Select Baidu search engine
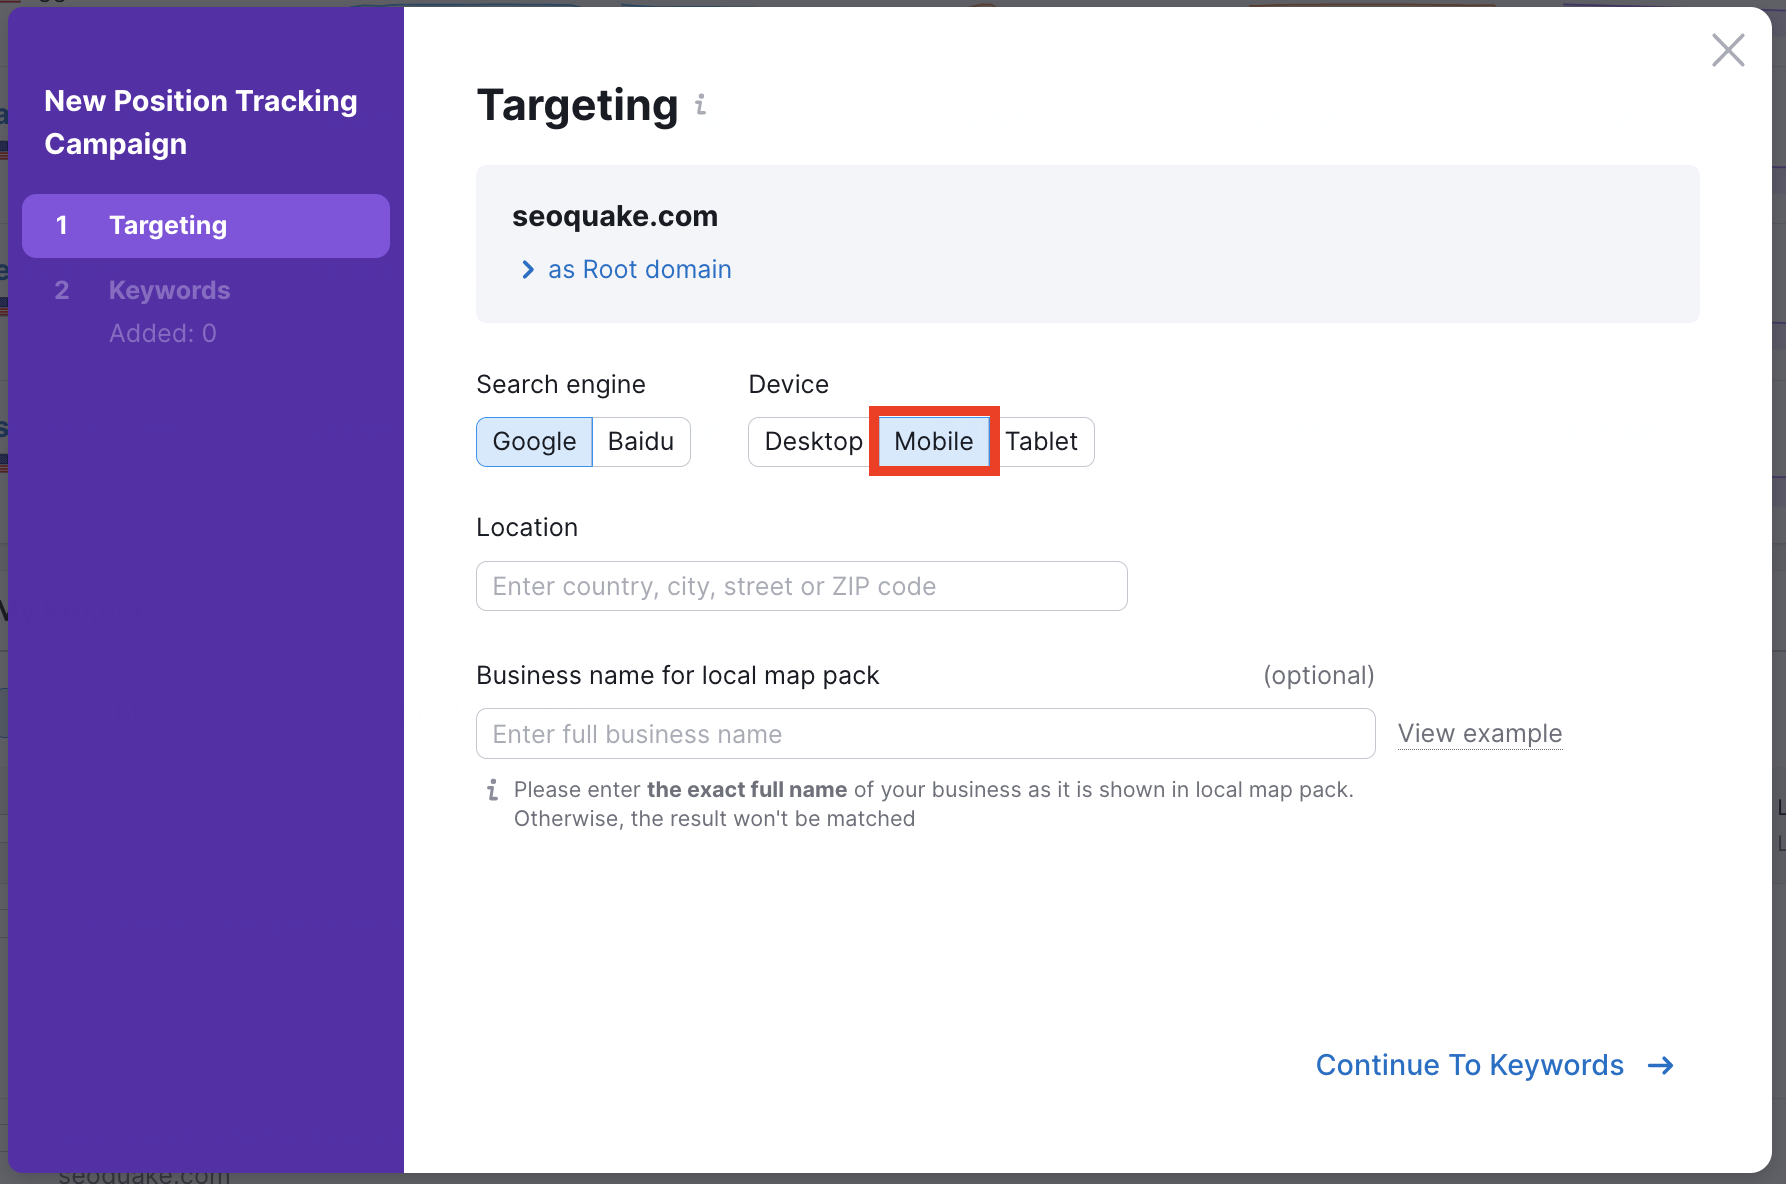1786x1184 pixels. [641, 442]
